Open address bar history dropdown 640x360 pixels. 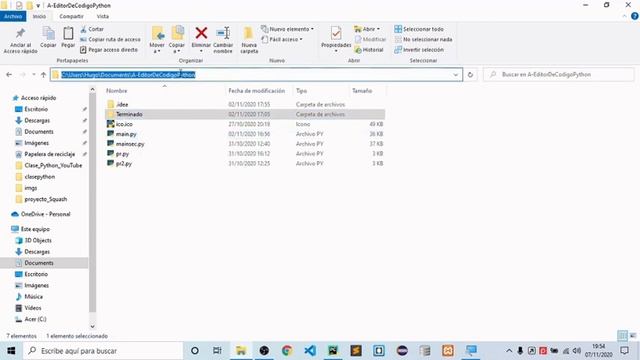456,75
